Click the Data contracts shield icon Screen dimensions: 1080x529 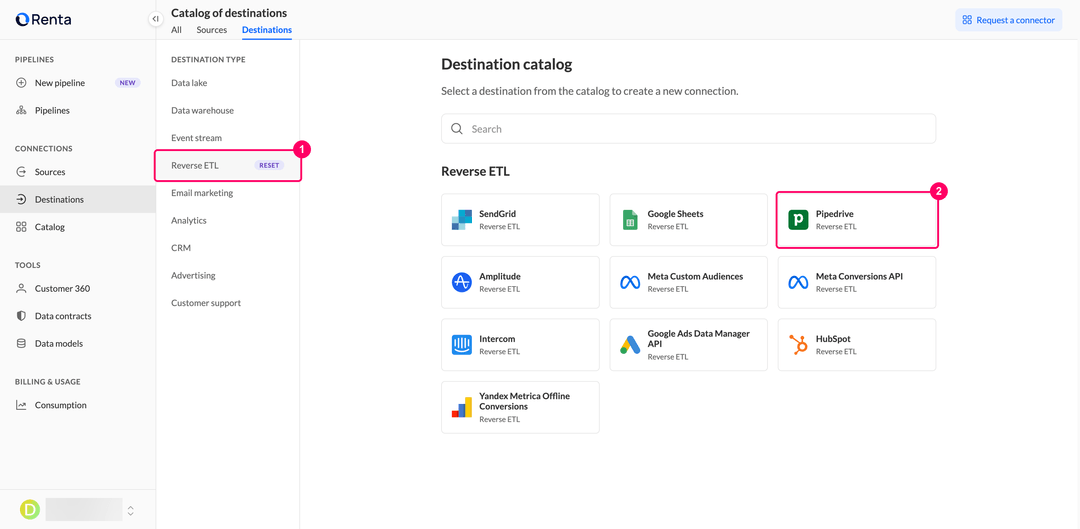pos(21,316)
